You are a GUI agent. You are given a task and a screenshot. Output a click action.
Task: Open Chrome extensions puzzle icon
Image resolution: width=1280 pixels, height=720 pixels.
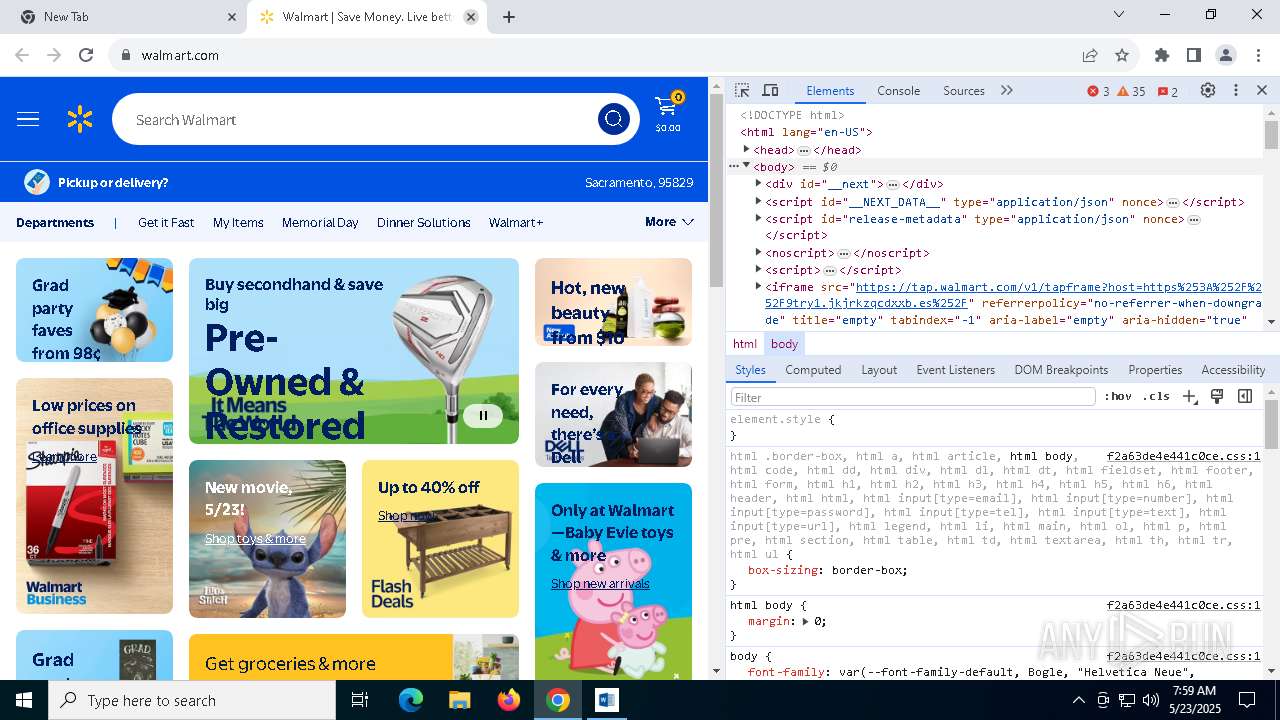pyautogui.click(x=1162, y=55)
